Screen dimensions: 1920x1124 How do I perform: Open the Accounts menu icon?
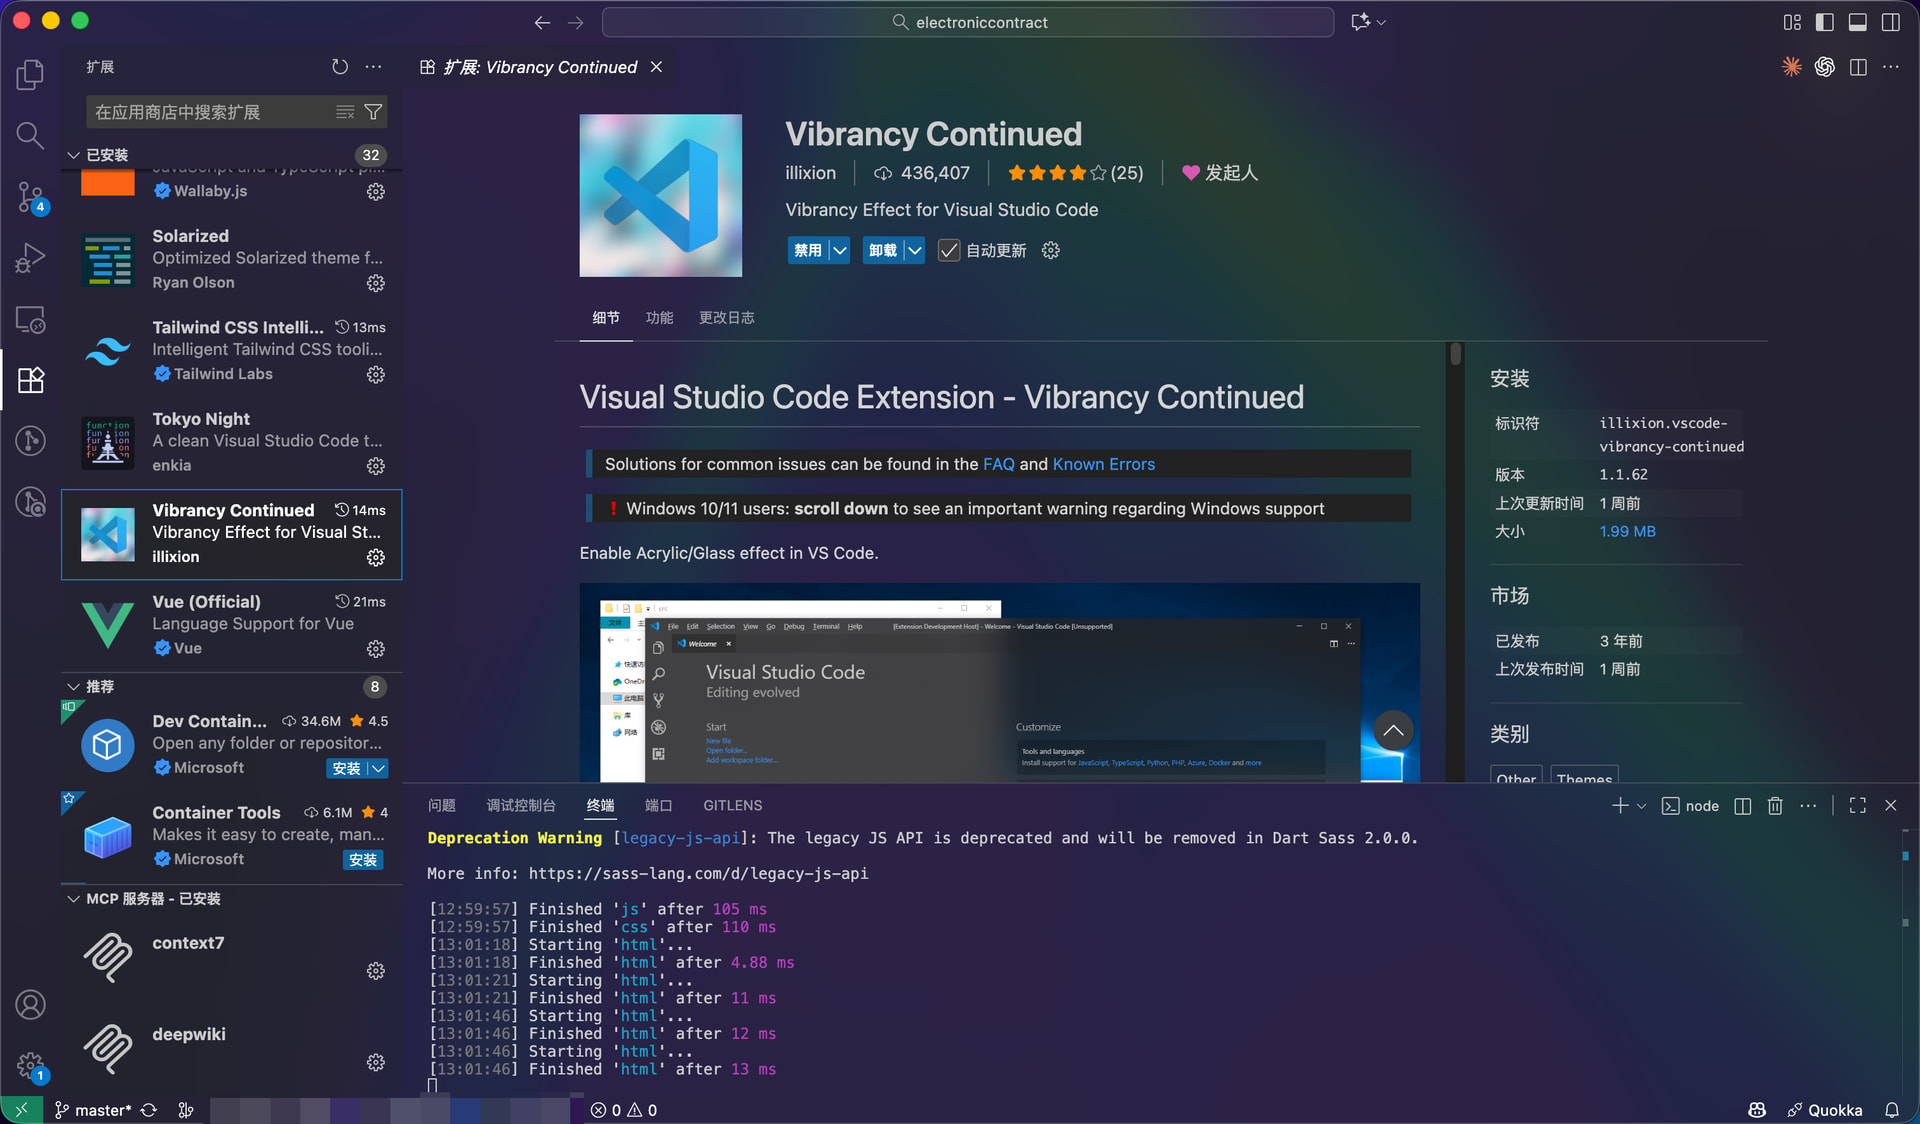30,1004
